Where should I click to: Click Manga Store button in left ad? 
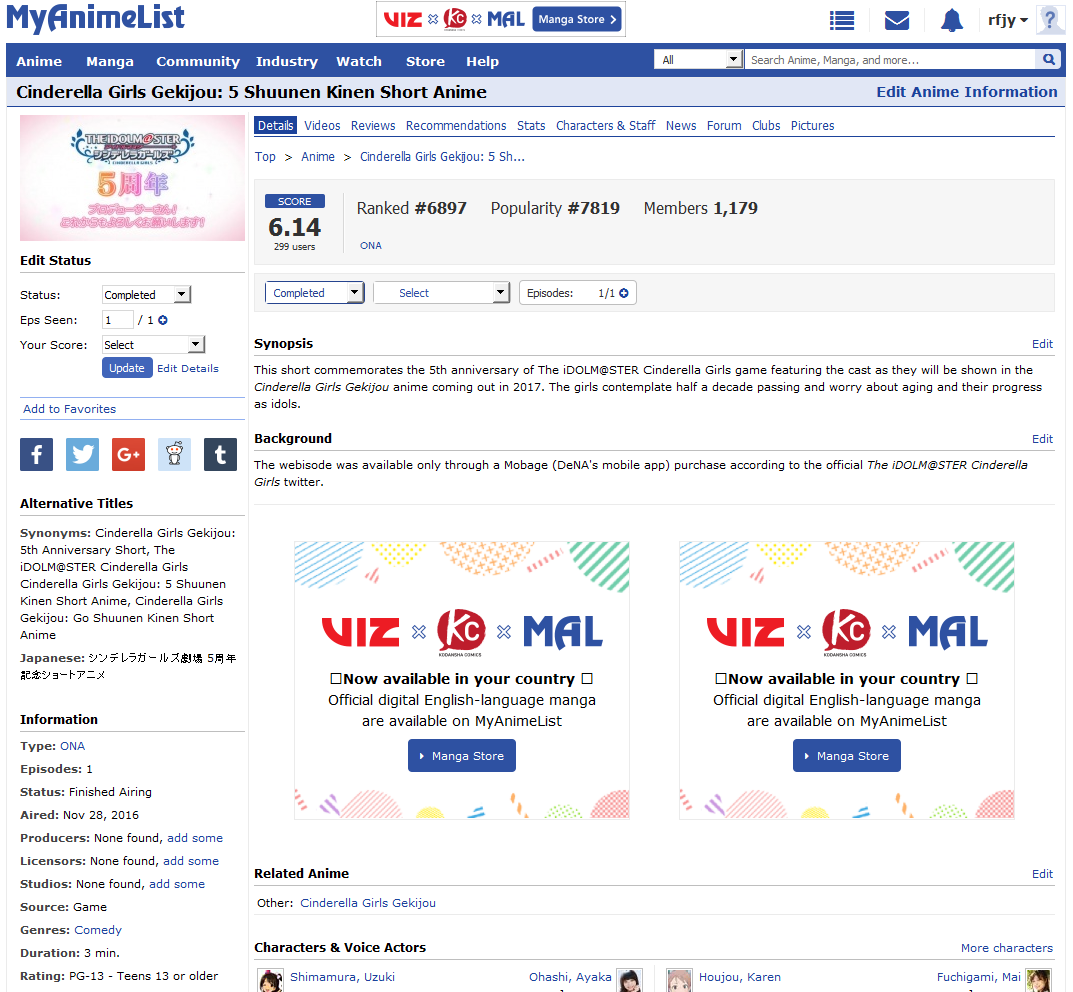[462, 756]
